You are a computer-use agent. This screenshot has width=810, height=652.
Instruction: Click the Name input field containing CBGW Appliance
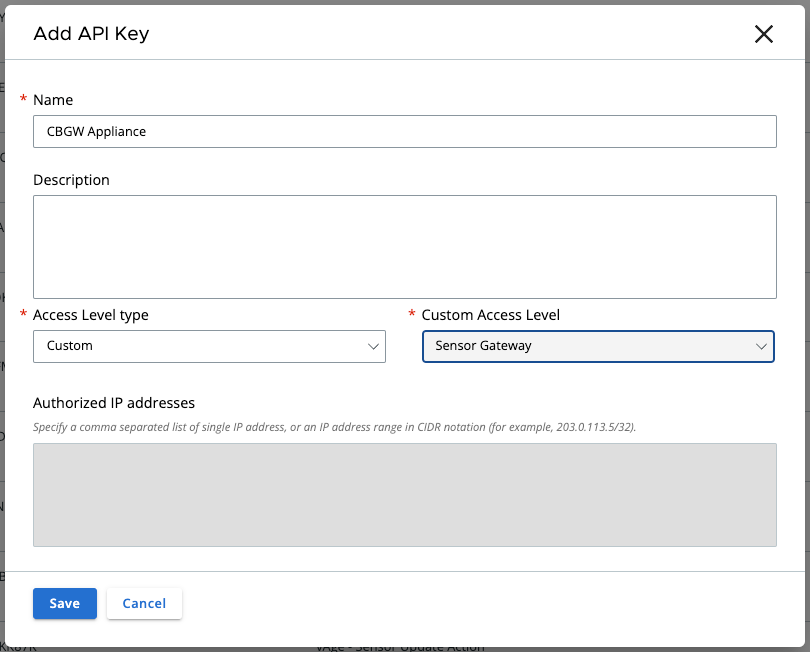[404, 131]
